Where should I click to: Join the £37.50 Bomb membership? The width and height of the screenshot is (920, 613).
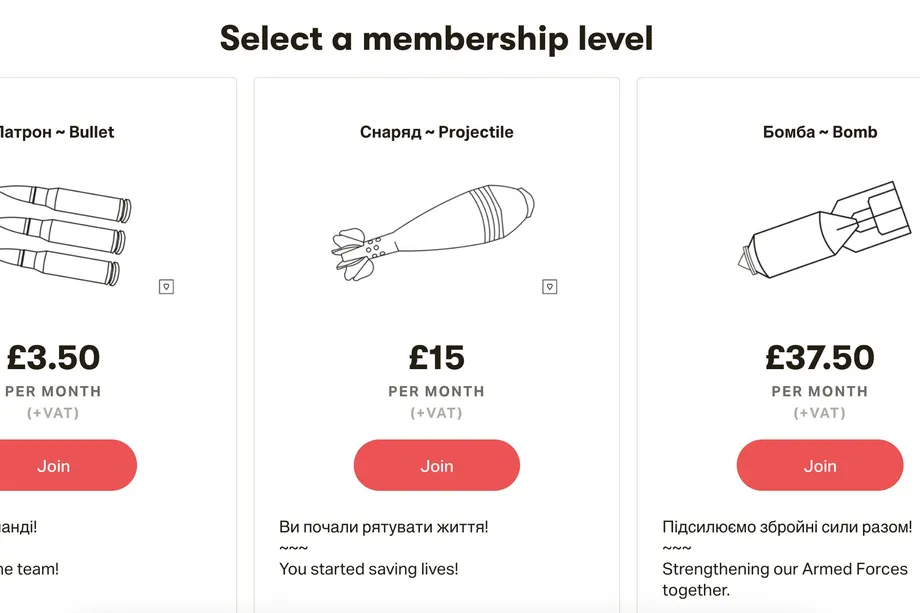click(x=820, y=465)
